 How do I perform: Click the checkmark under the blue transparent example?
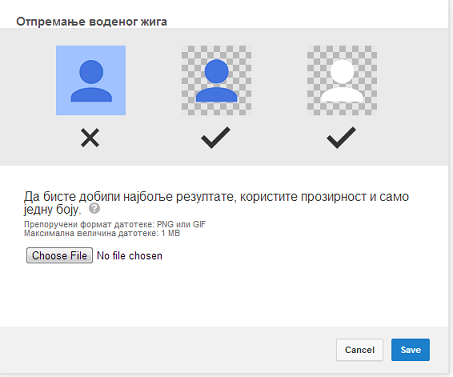click(216, 137)
